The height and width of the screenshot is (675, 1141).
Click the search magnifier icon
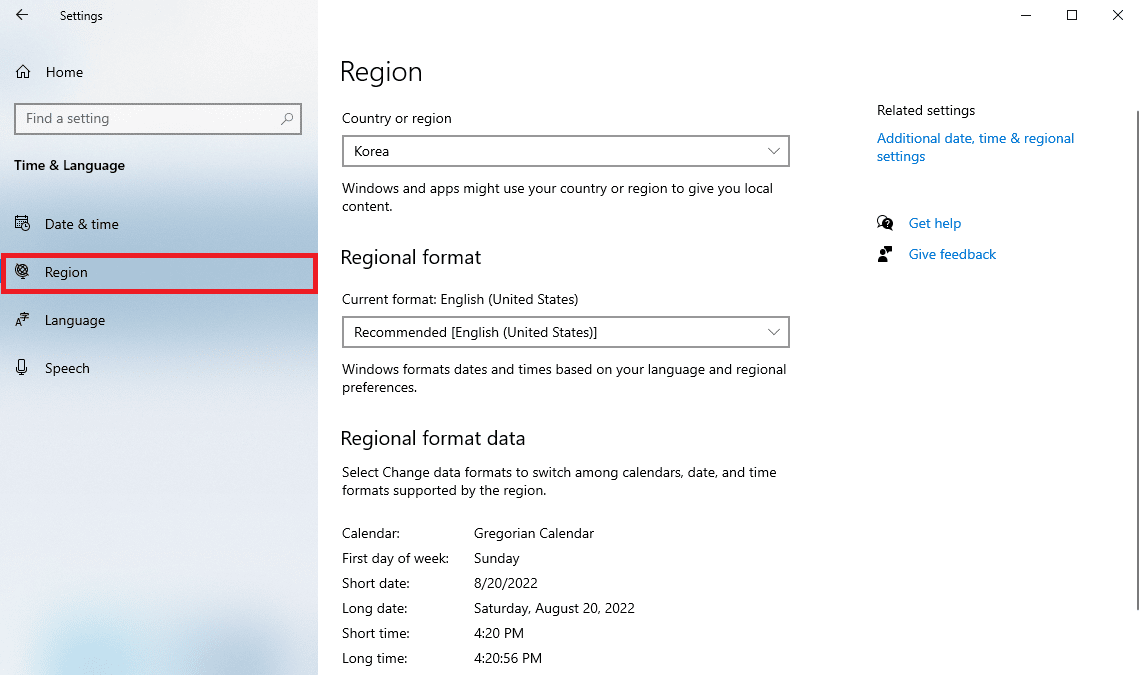pyautogui.click(x=287, y=118)
